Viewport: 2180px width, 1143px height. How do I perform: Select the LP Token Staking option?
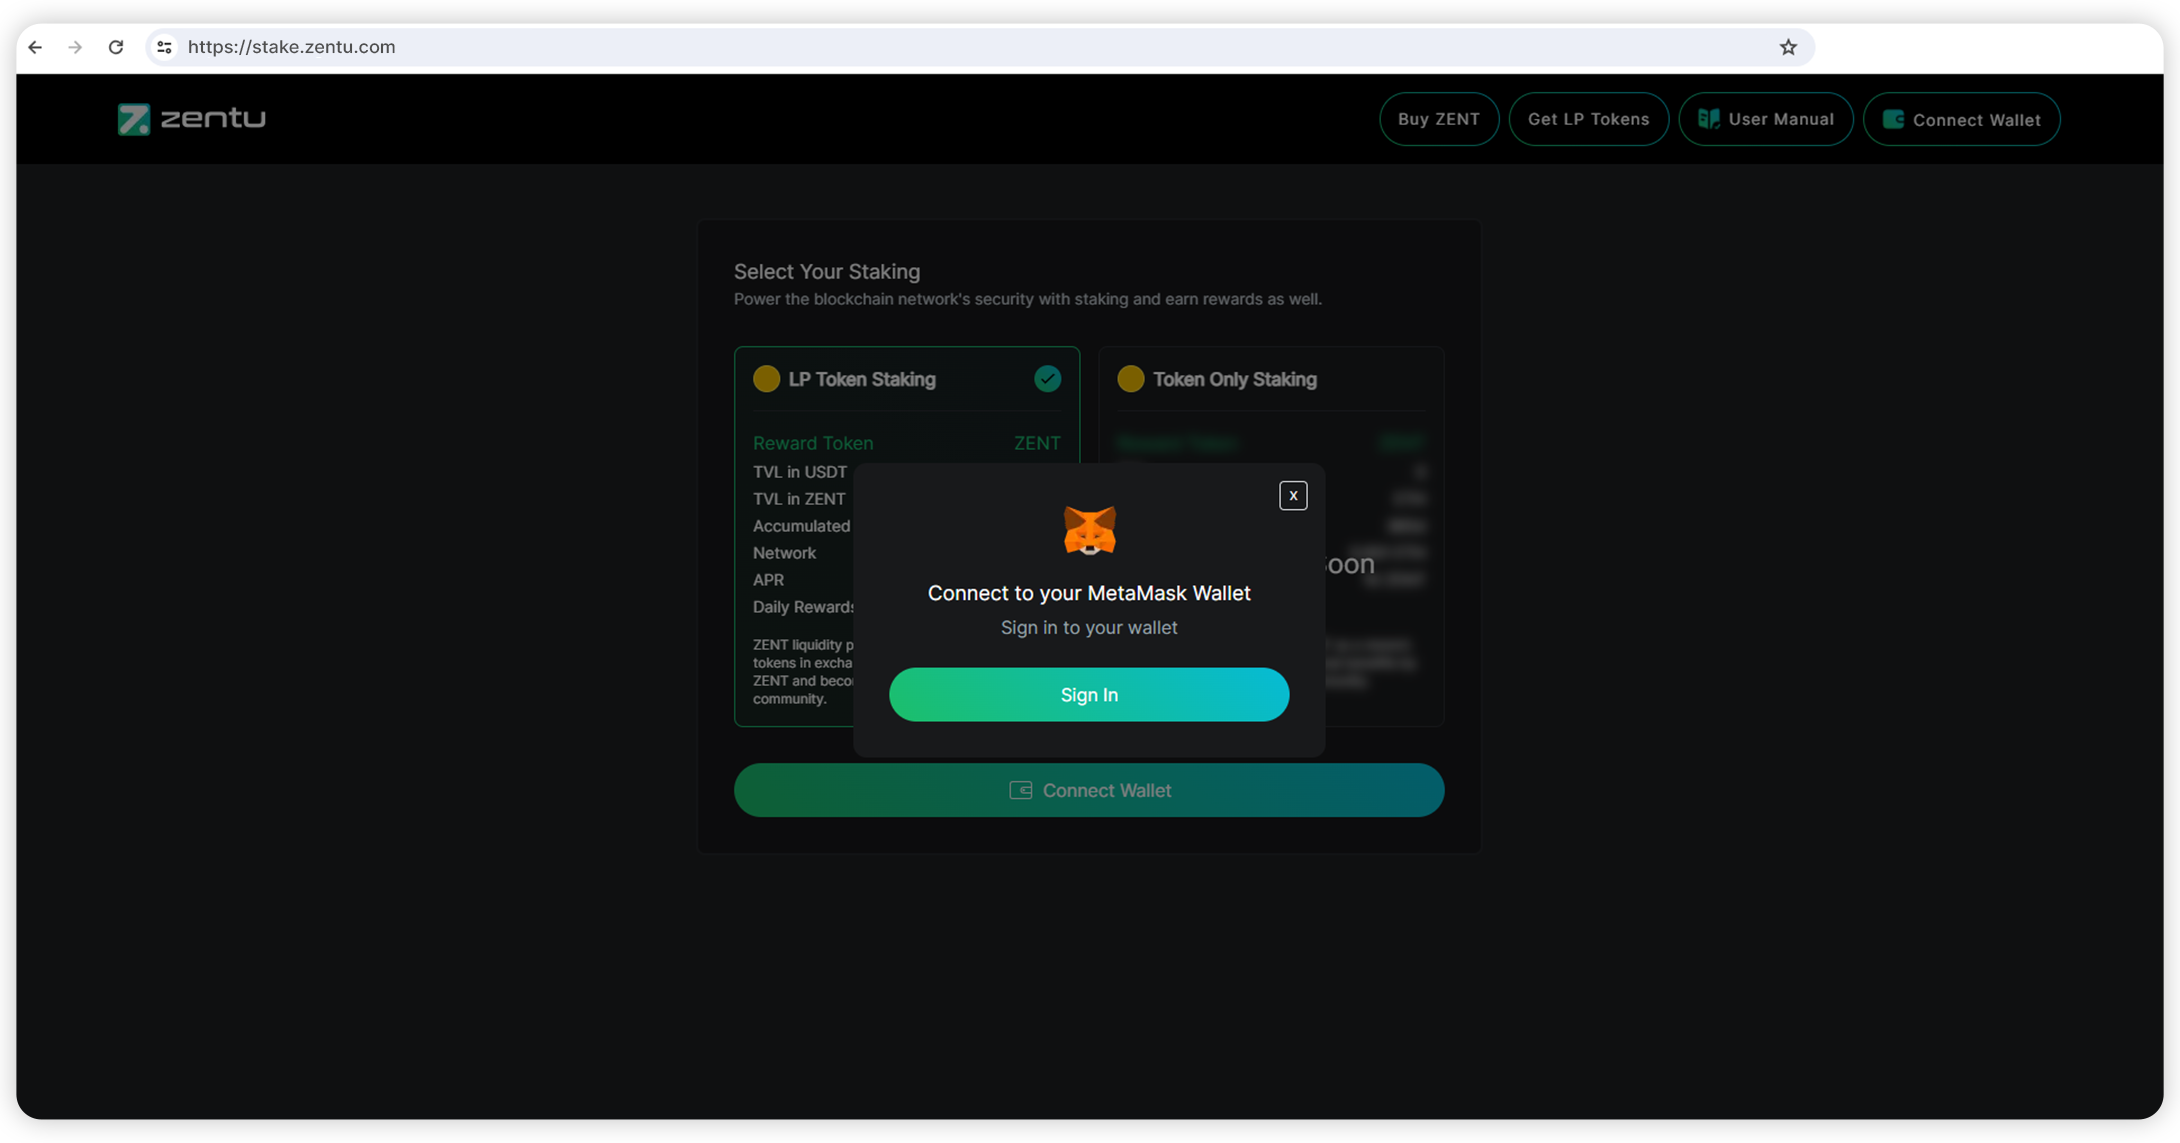862,380
